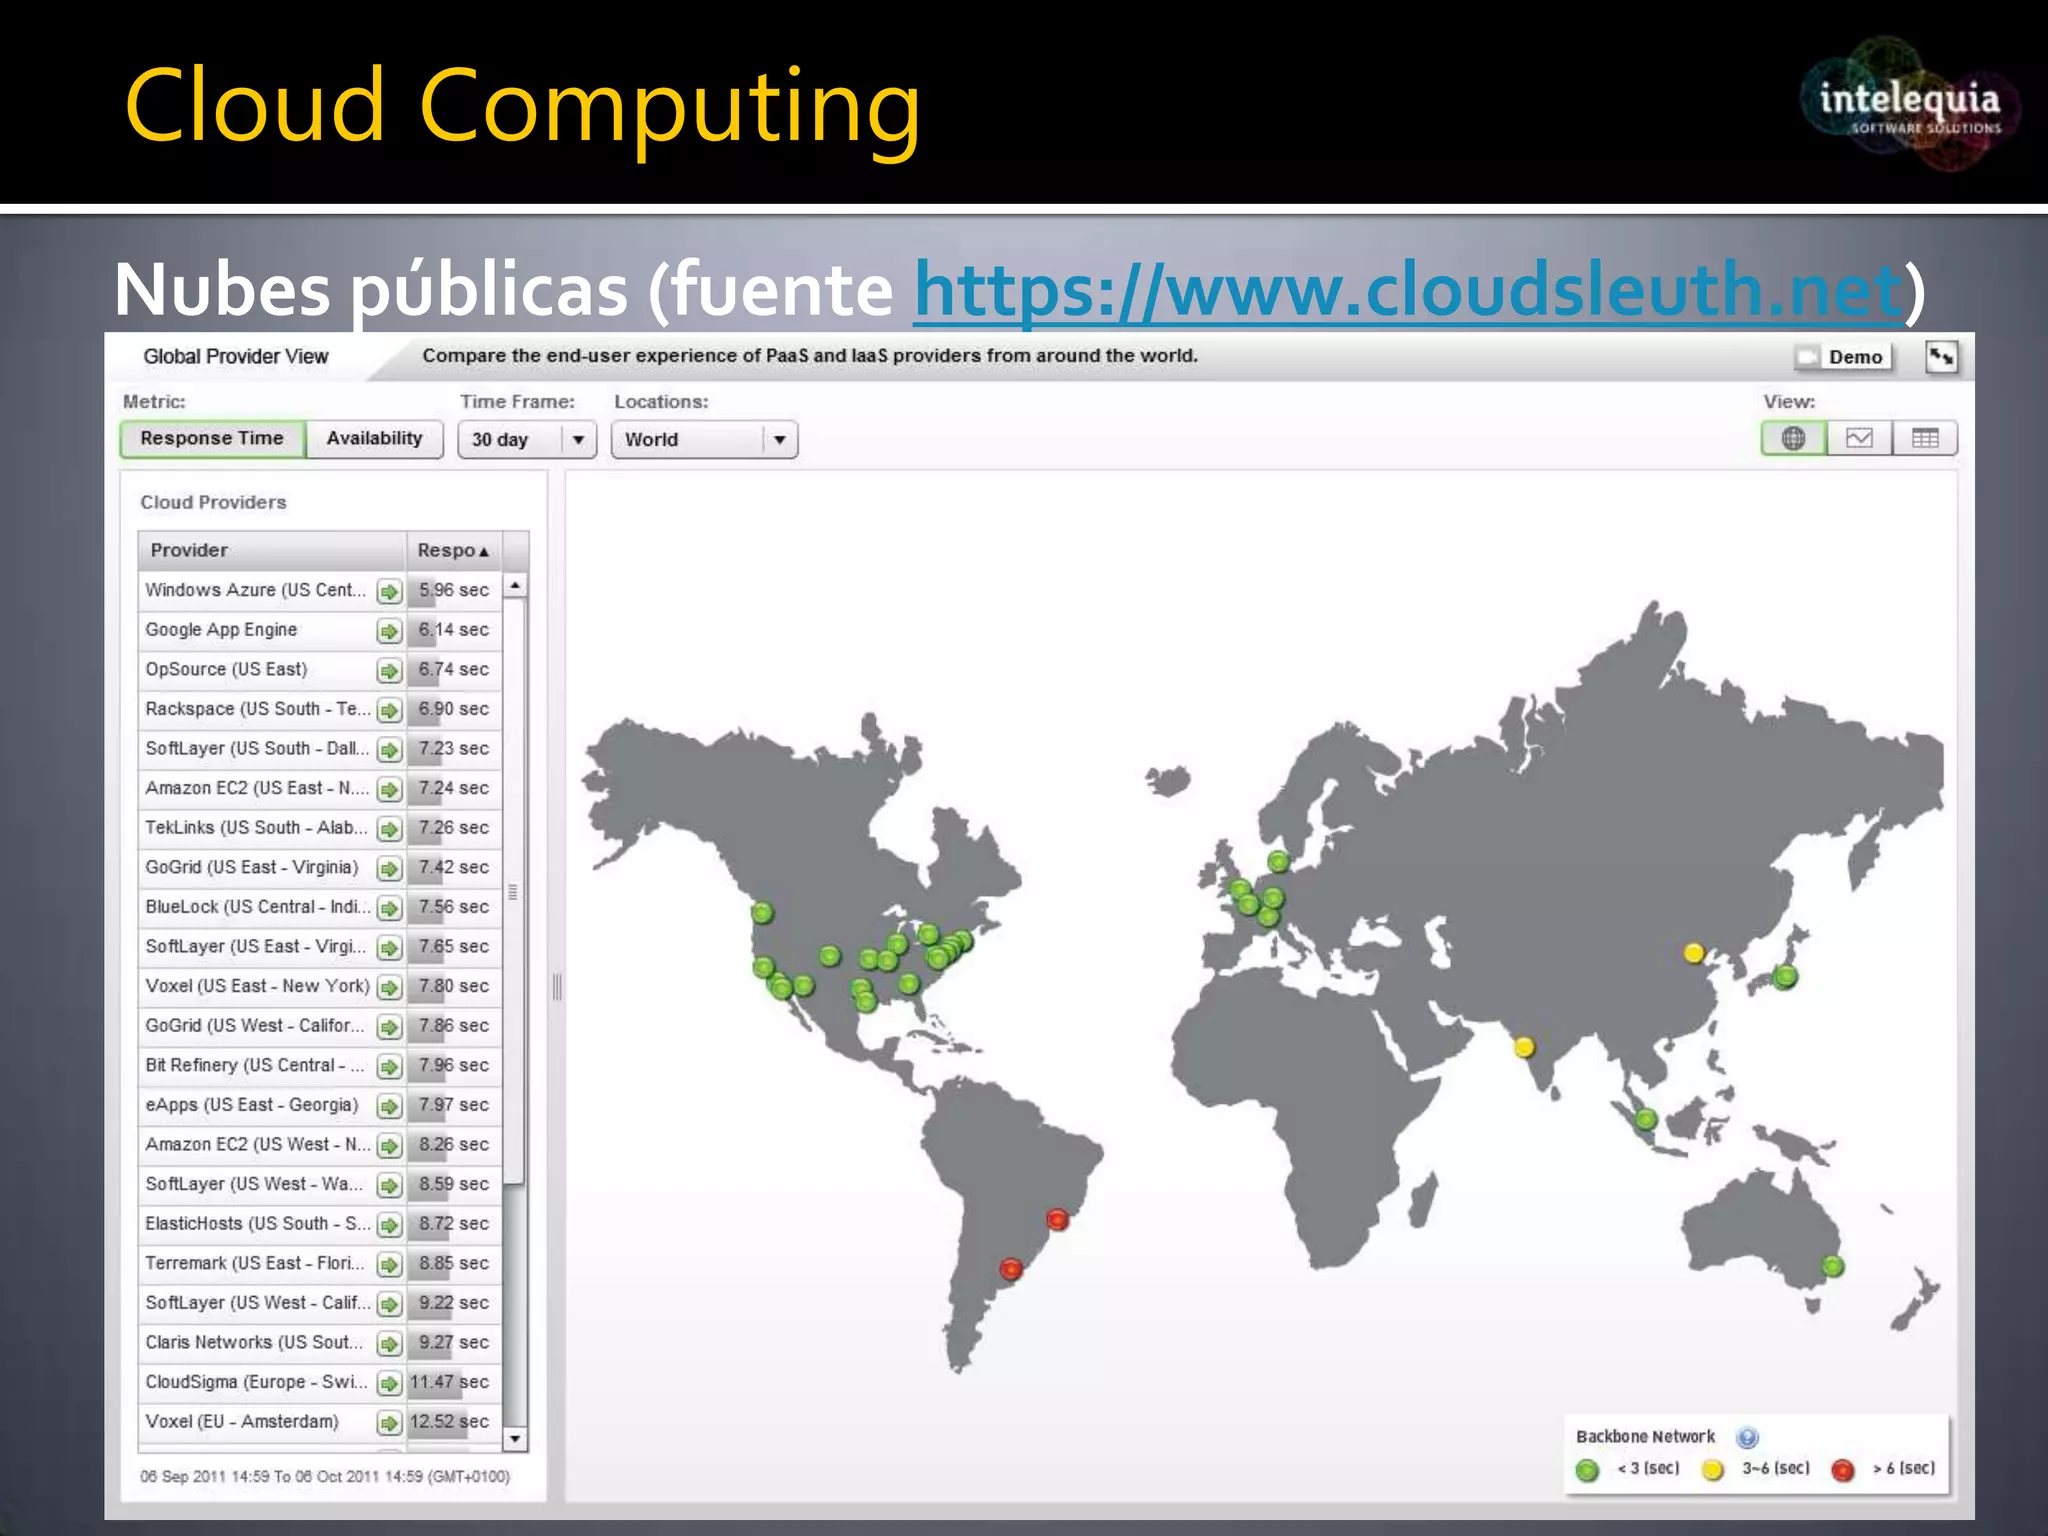
Task: Switch to table grid view
Action: click(x=1925, y=438)
